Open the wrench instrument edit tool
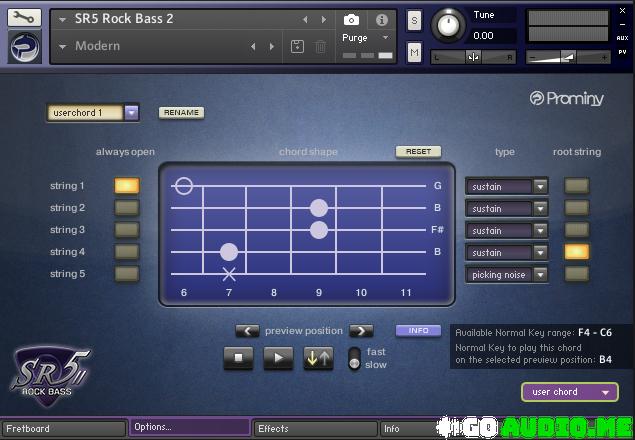The height and width of the screenshot is (440, 635). click(24, 17)
